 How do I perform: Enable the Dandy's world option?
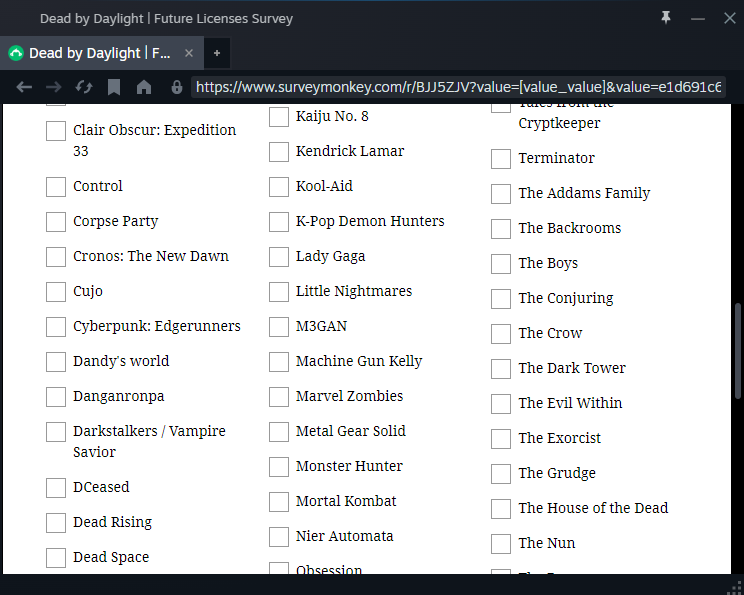click(56, 362)
